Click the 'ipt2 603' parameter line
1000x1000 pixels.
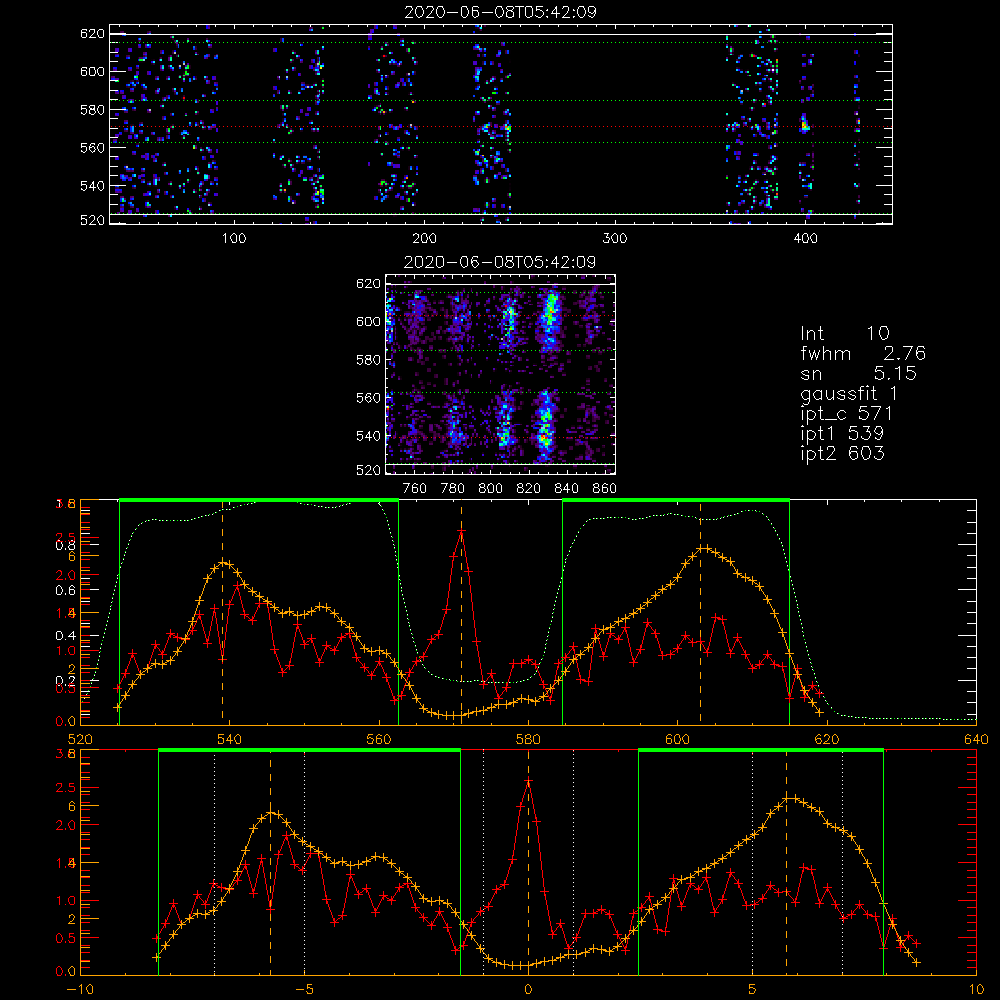click(842, 453)
